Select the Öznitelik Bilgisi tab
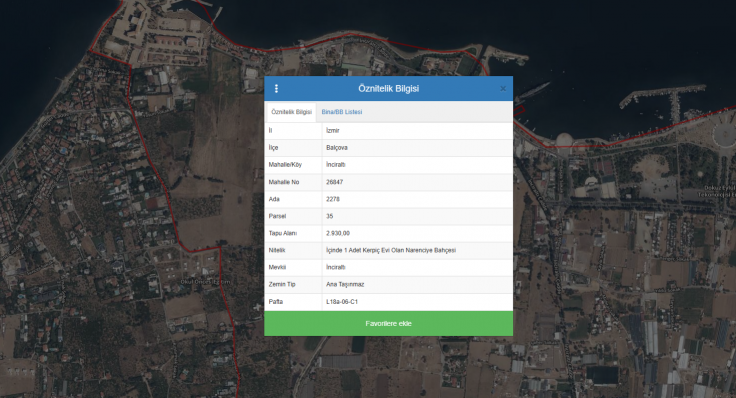Image resolution: width=736 pixels, height=398 pixels. [x=291, y=112]
